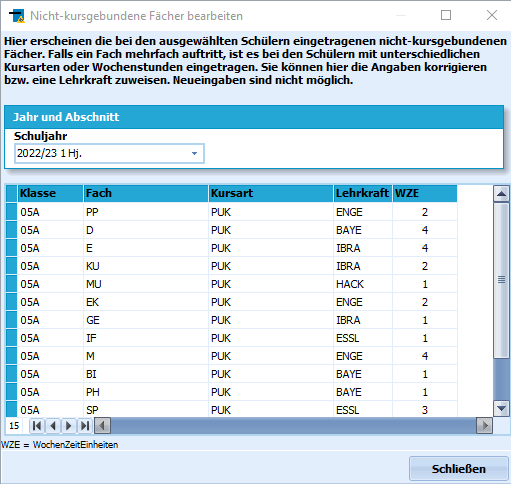Viewport: 511px width, 484px height.
Task: Select WZE cell of SP row
Action: pos(425,410)
